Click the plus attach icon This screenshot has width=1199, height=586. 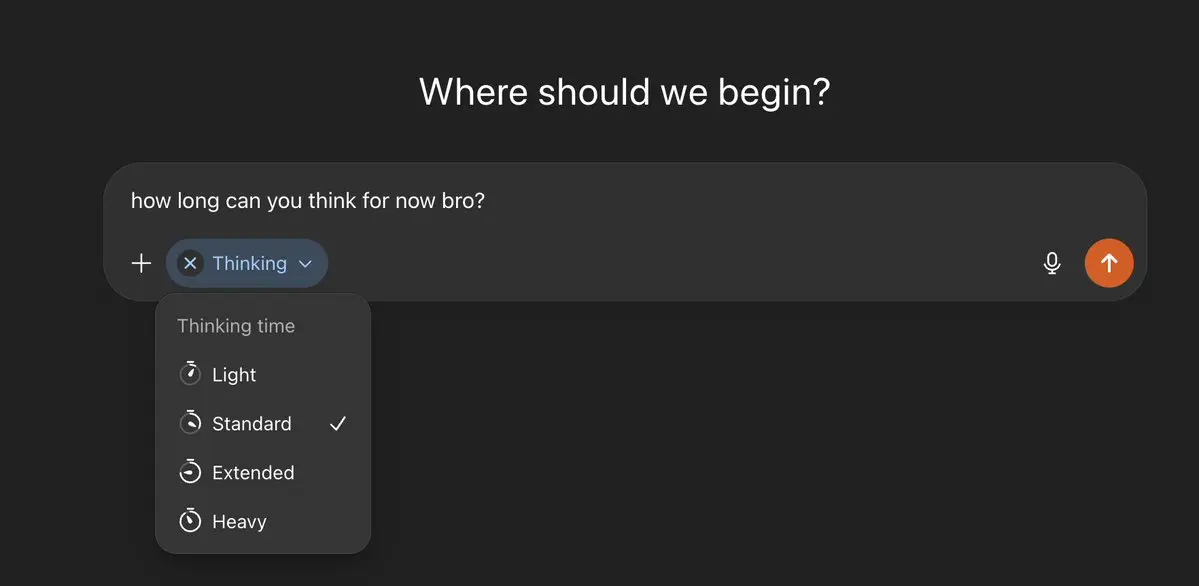(141, 264)
